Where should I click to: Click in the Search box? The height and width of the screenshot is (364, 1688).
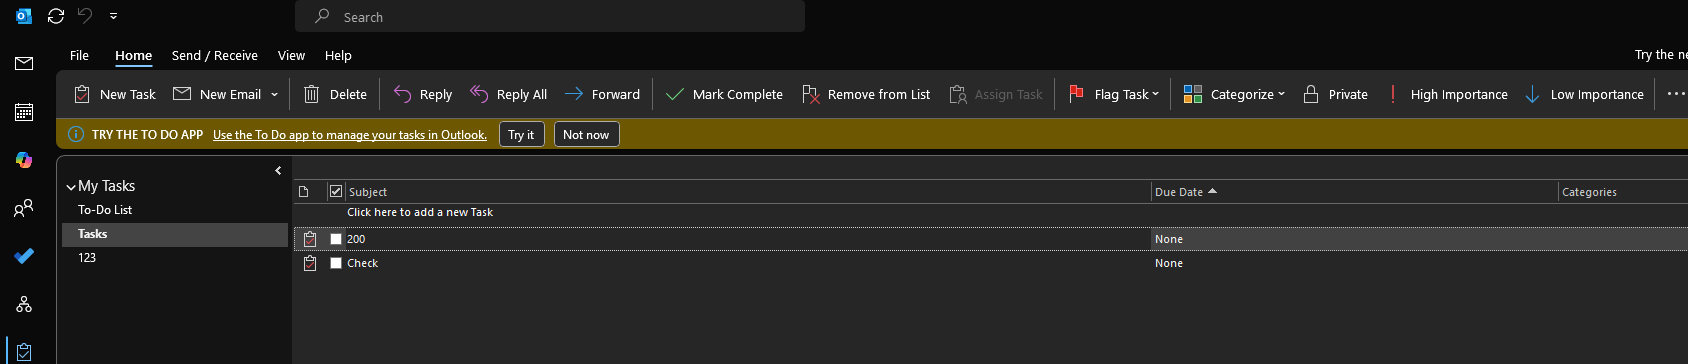point(550,17)
